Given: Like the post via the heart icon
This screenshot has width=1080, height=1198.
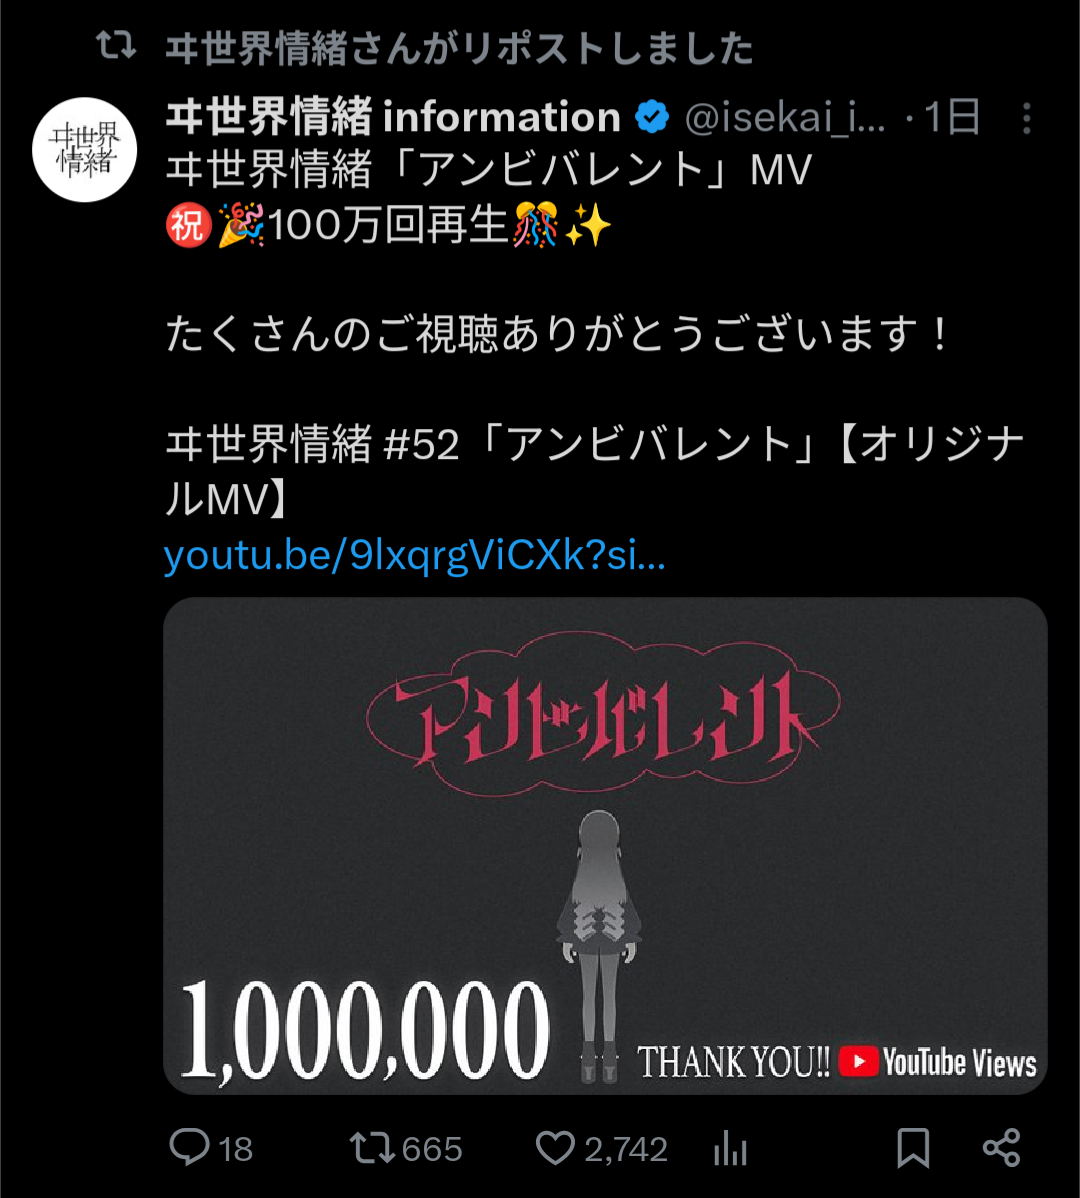Looking at the screenshot, I should point(555,1148).
